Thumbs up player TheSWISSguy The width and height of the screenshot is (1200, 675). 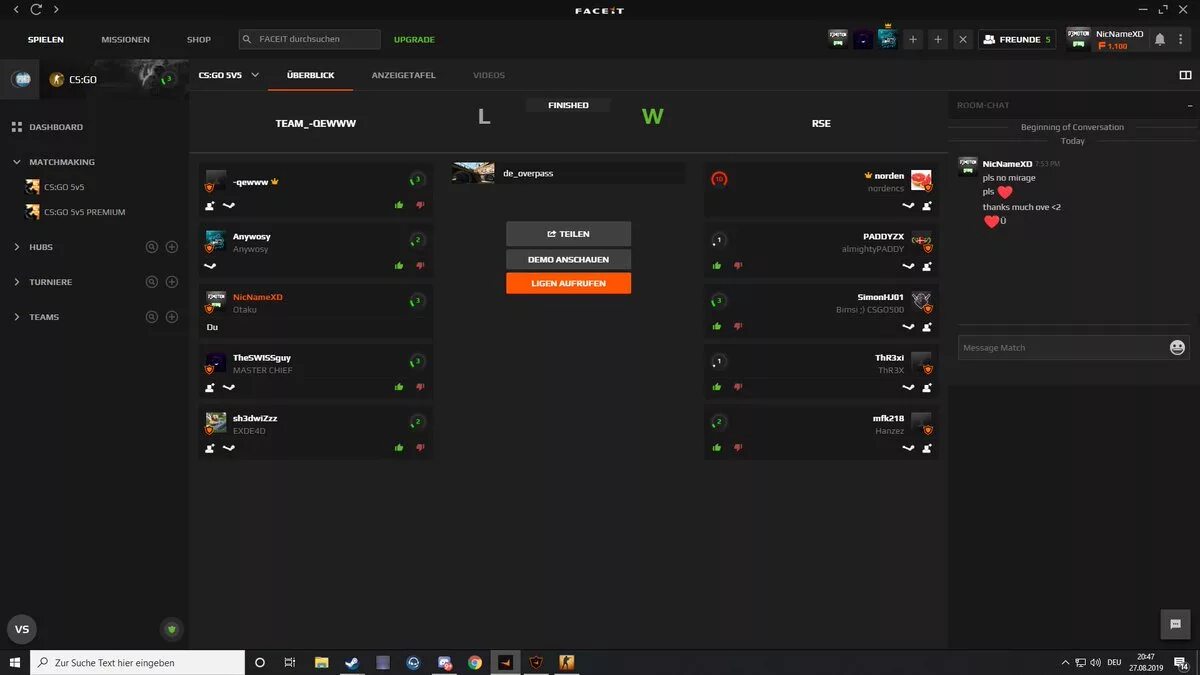click(399, 387)
